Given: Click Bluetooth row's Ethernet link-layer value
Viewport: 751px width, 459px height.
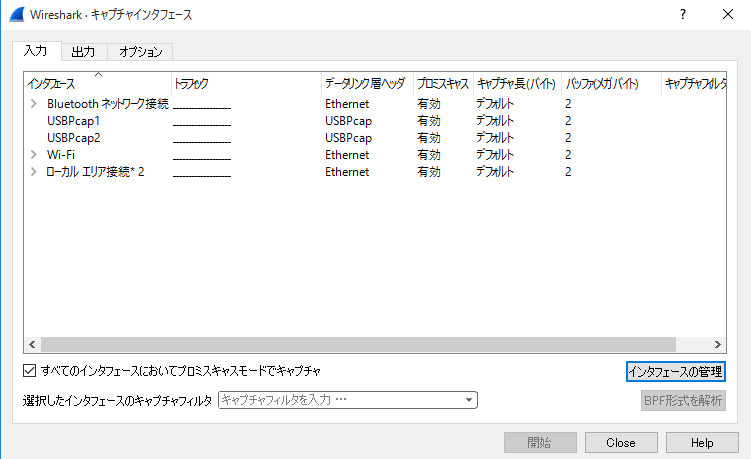Looking at the screenshot, I should (347, 104).
